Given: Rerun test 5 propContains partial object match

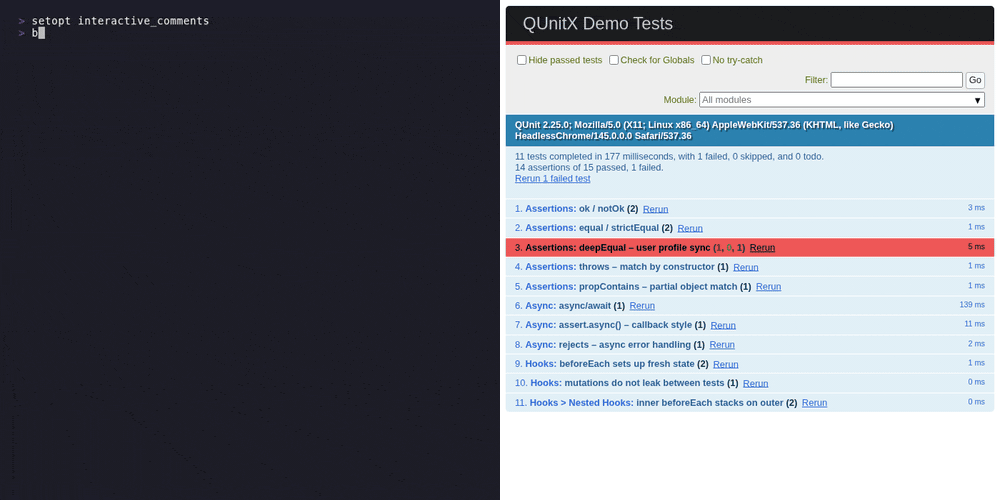Looking at the screenshot, I should pyautogui.click(x=768, y=286).
